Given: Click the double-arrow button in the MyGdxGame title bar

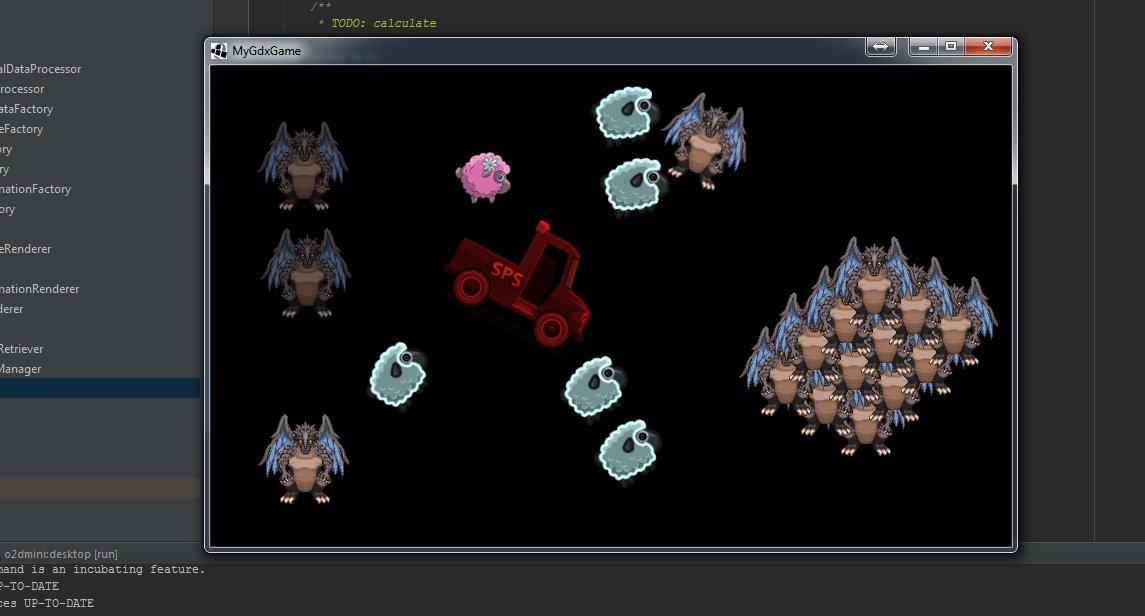Looking at the screenshot, I should pos(881,46).
